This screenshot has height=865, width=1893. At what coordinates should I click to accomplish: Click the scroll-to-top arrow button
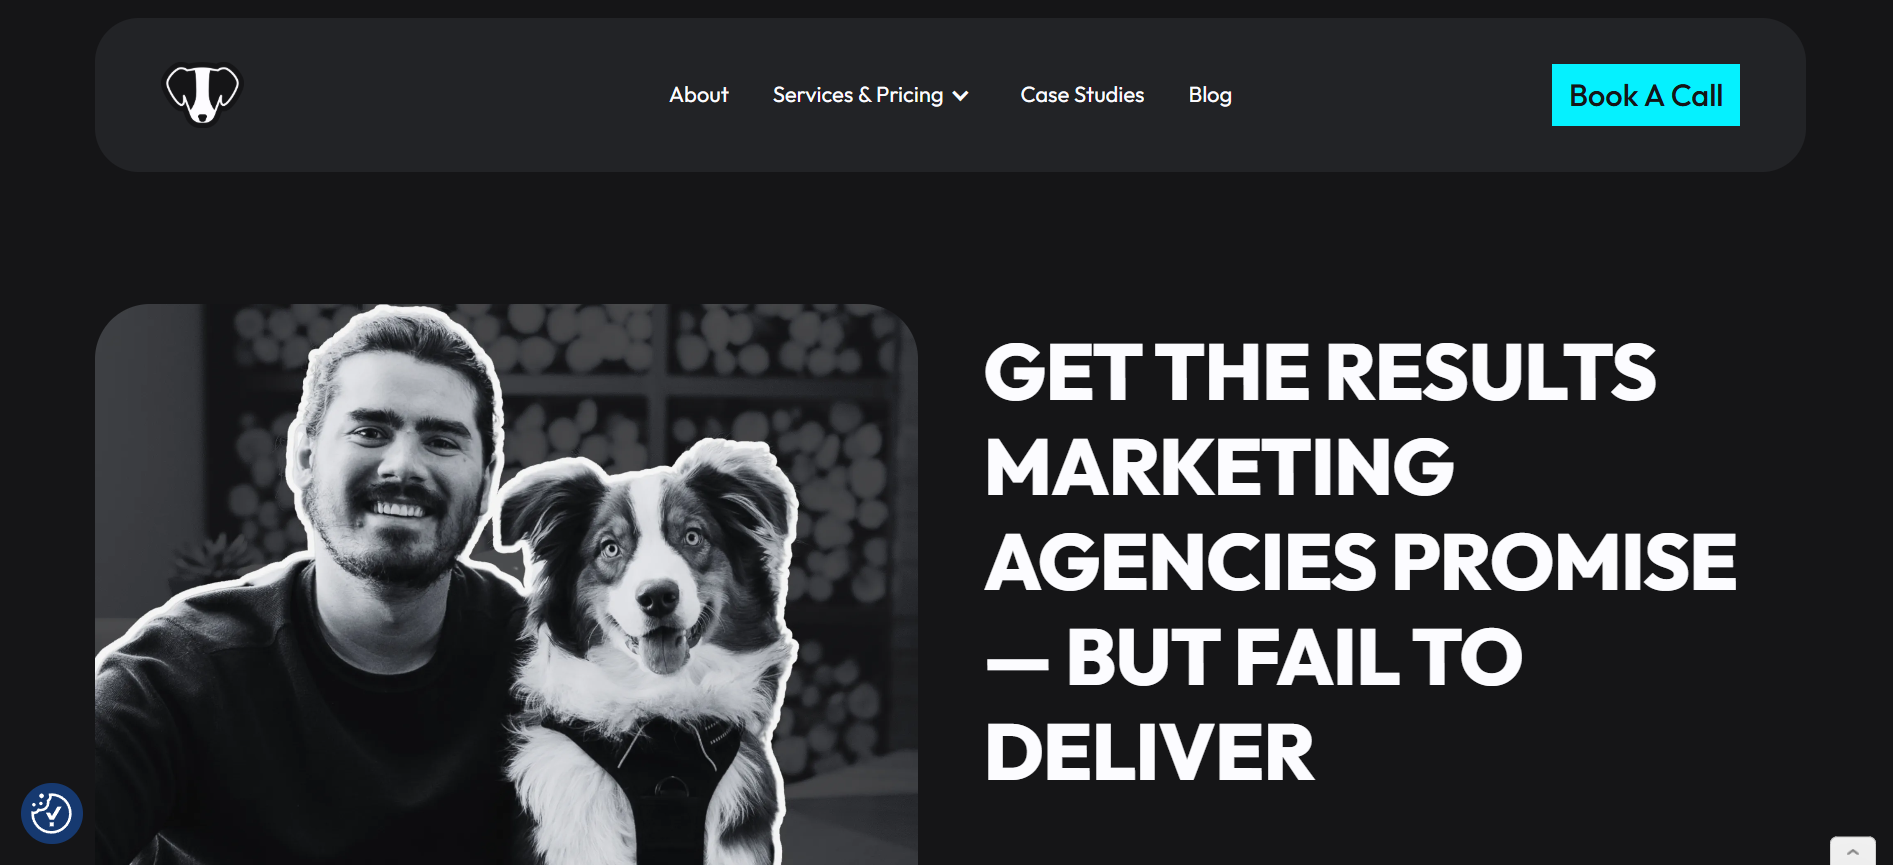click(x=1852, y=851)
